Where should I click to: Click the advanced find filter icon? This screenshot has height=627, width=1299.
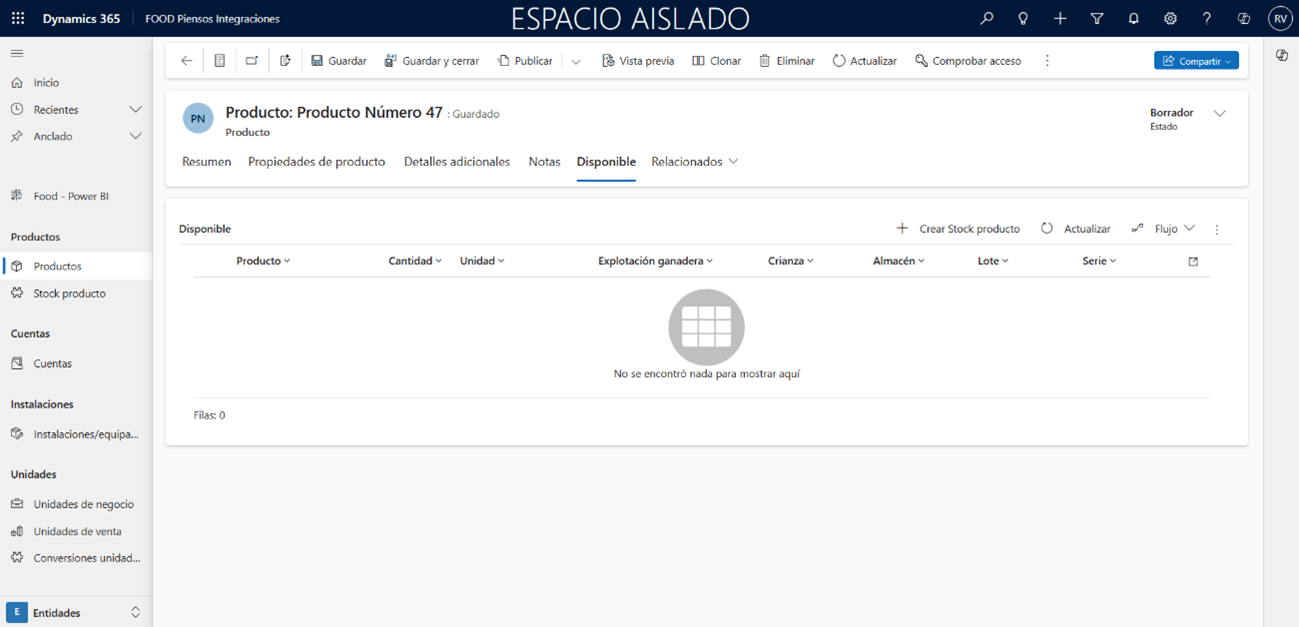pos(1097,19)
